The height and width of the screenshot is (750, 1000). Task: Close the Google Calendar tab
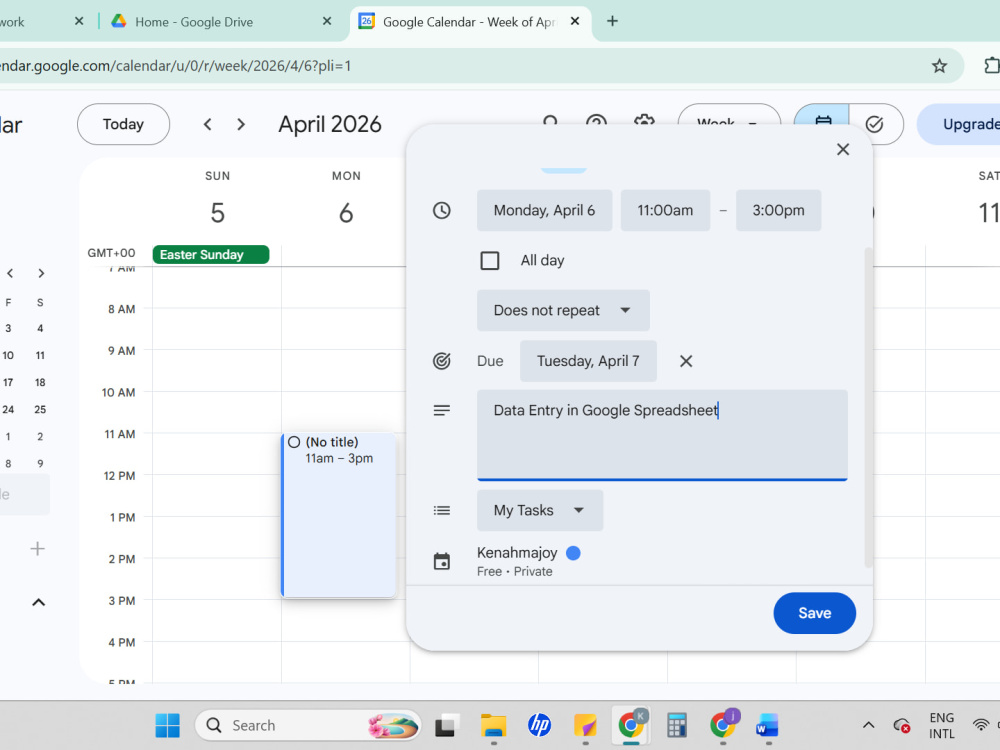[x=575, y=21]
